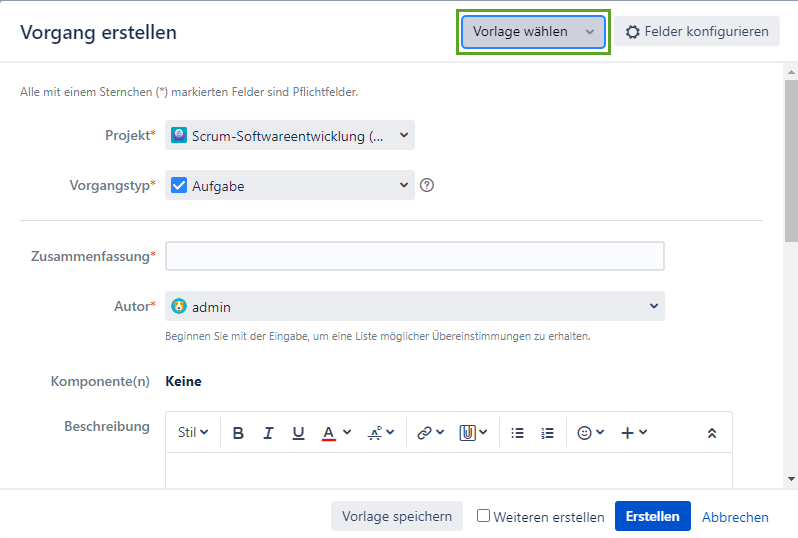Open the Autor dropdown showing admin
Viewport: 798px width, 538px height.
pyautogui.click(x=414, y=306)
